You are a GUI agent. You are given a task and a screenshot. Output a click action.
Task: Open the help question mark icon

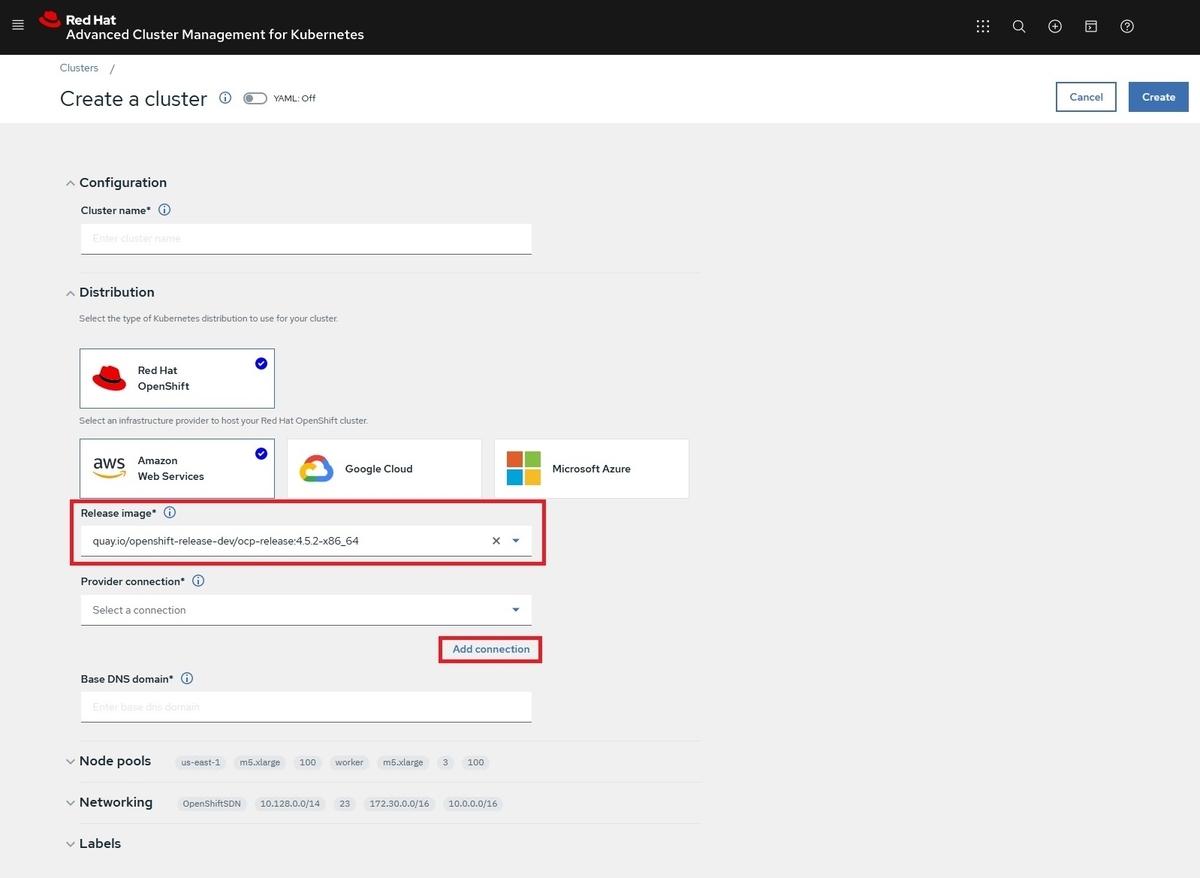pos(1127,27)
